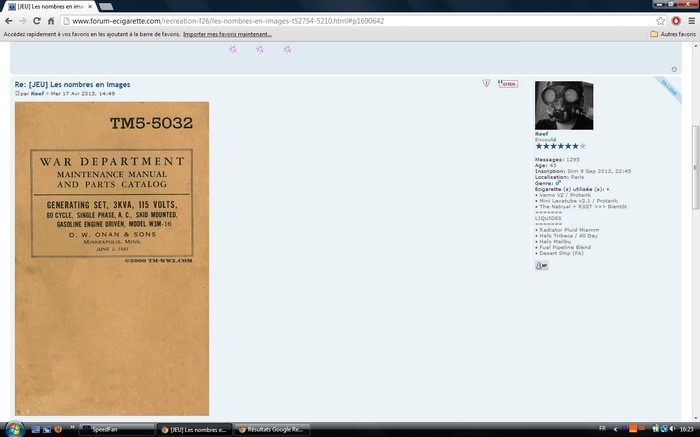Click the third pink star smiley
700x437 pixels.
coord(287,49)
